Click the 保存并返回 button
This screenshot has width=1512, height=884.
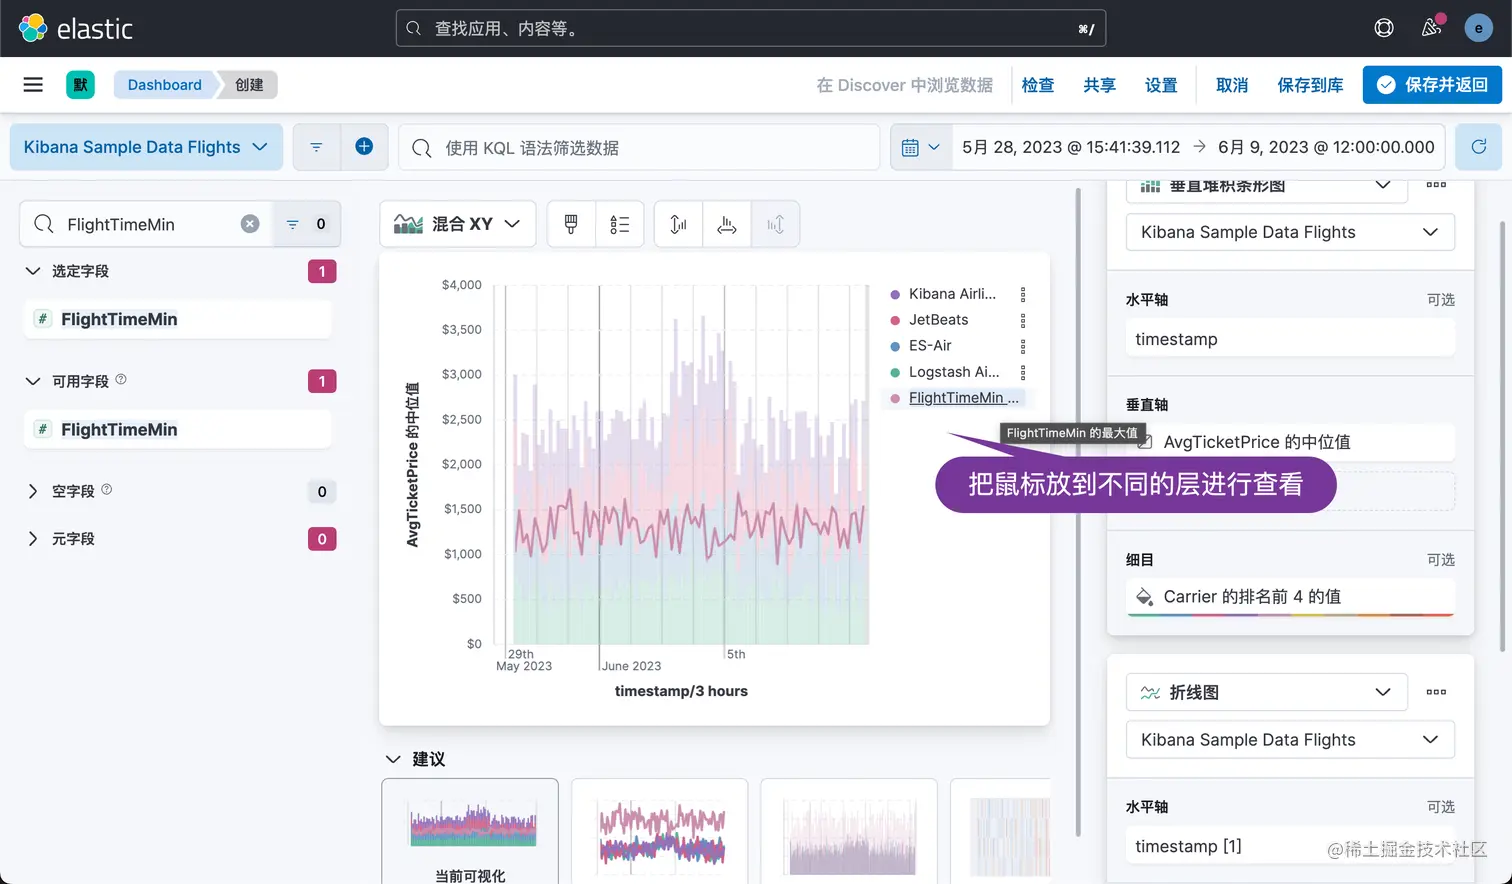(x=1432, y=85)
